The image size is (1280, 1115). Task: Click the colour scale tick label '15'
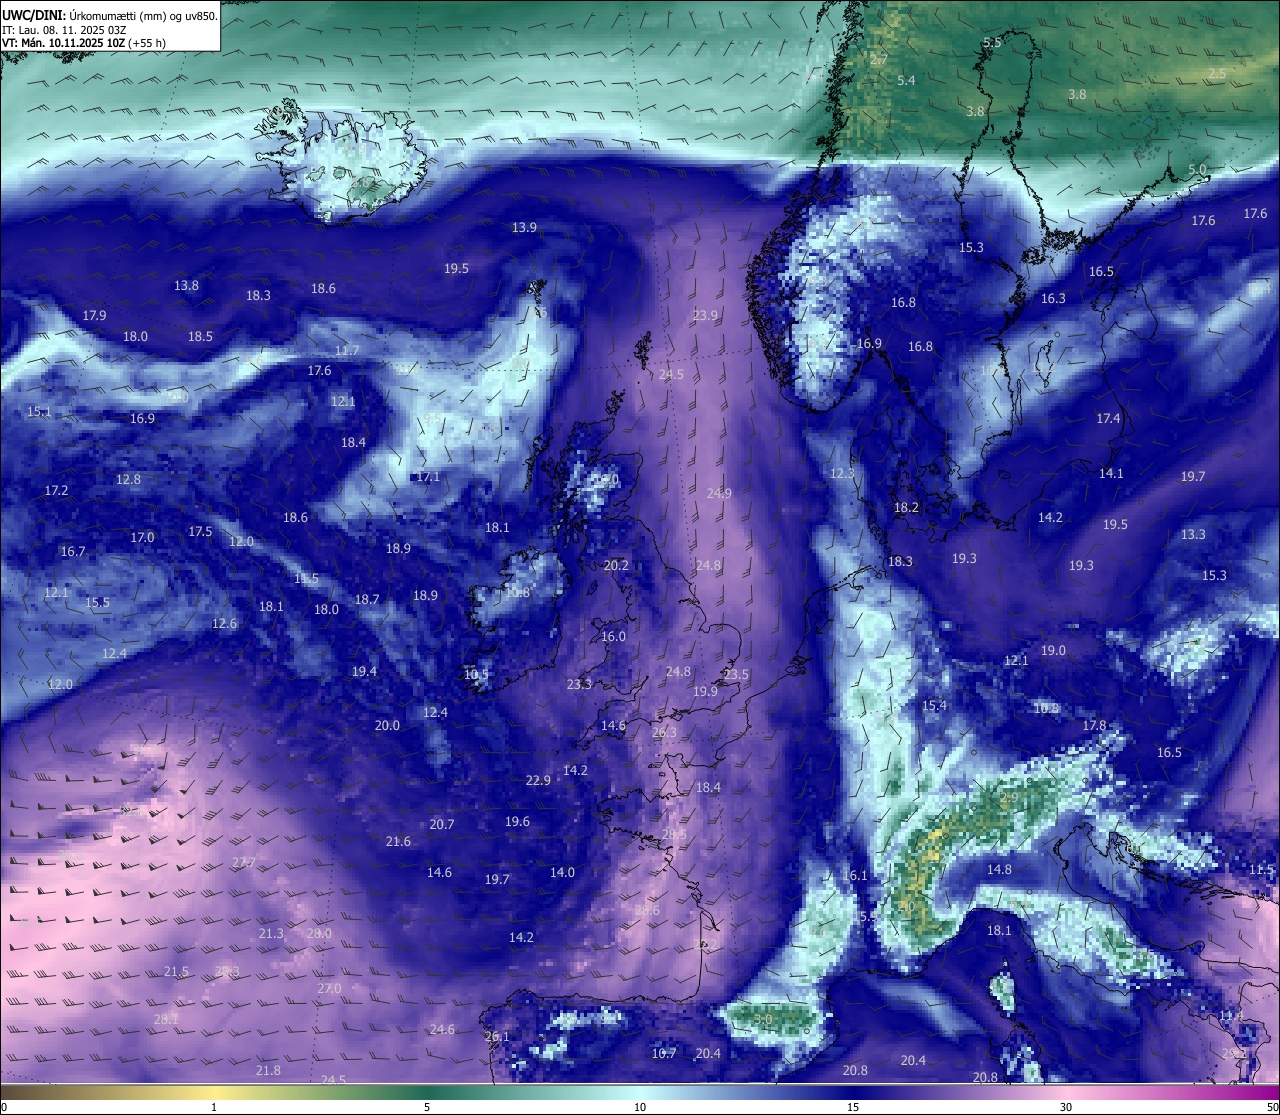[853, 1107]
